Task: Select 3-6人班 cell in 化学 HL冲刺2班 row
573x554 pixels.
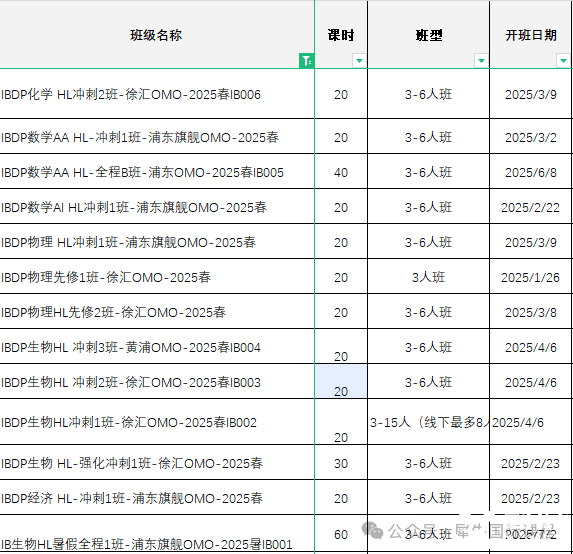Action: 429,94
